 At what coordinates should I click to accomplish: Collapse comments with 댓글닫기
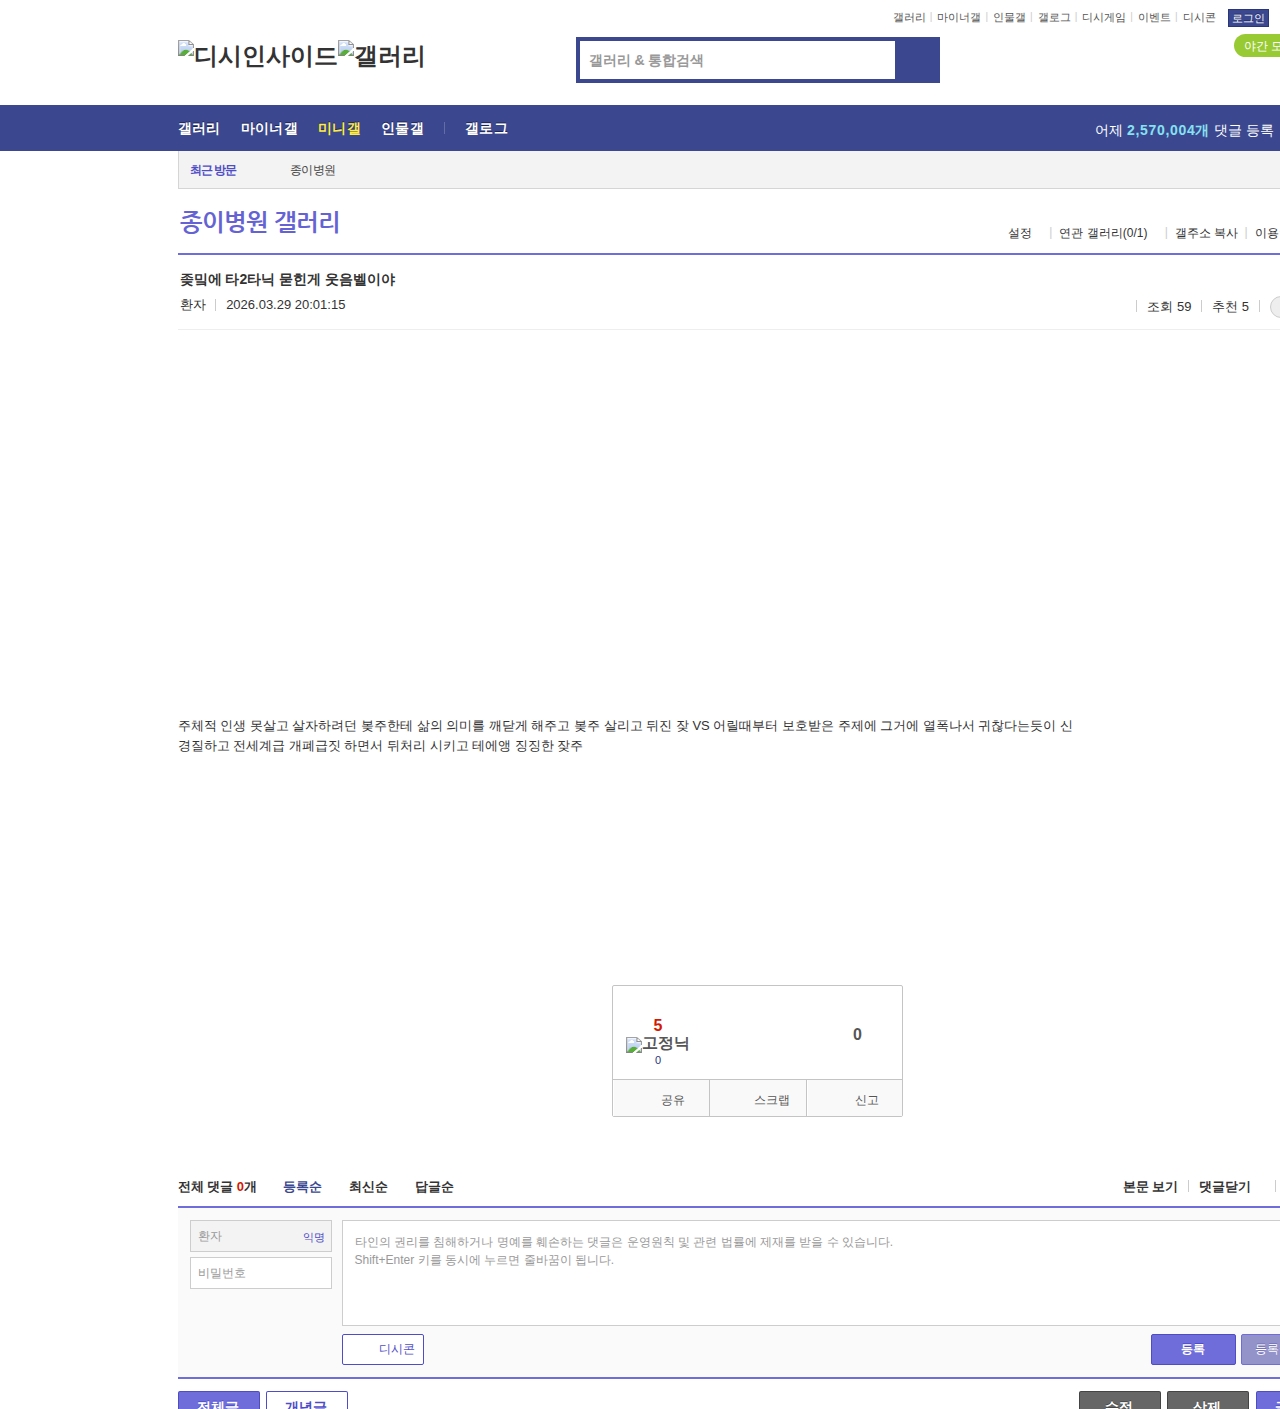click(1224, 1187)
